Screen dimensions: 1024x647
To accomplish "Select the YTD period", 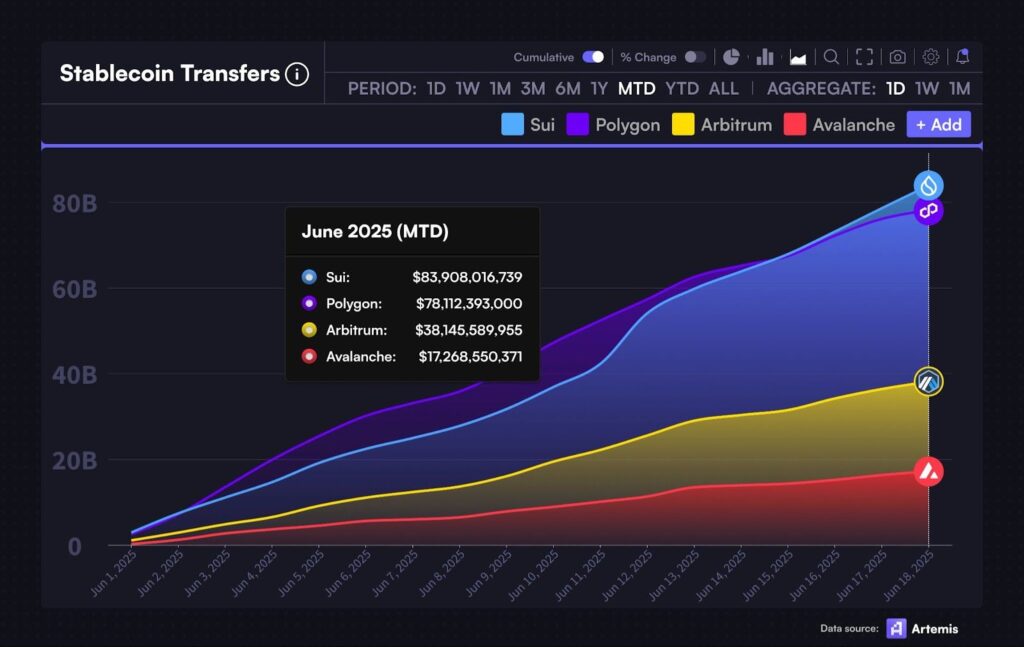I will [x=682, y=88].
